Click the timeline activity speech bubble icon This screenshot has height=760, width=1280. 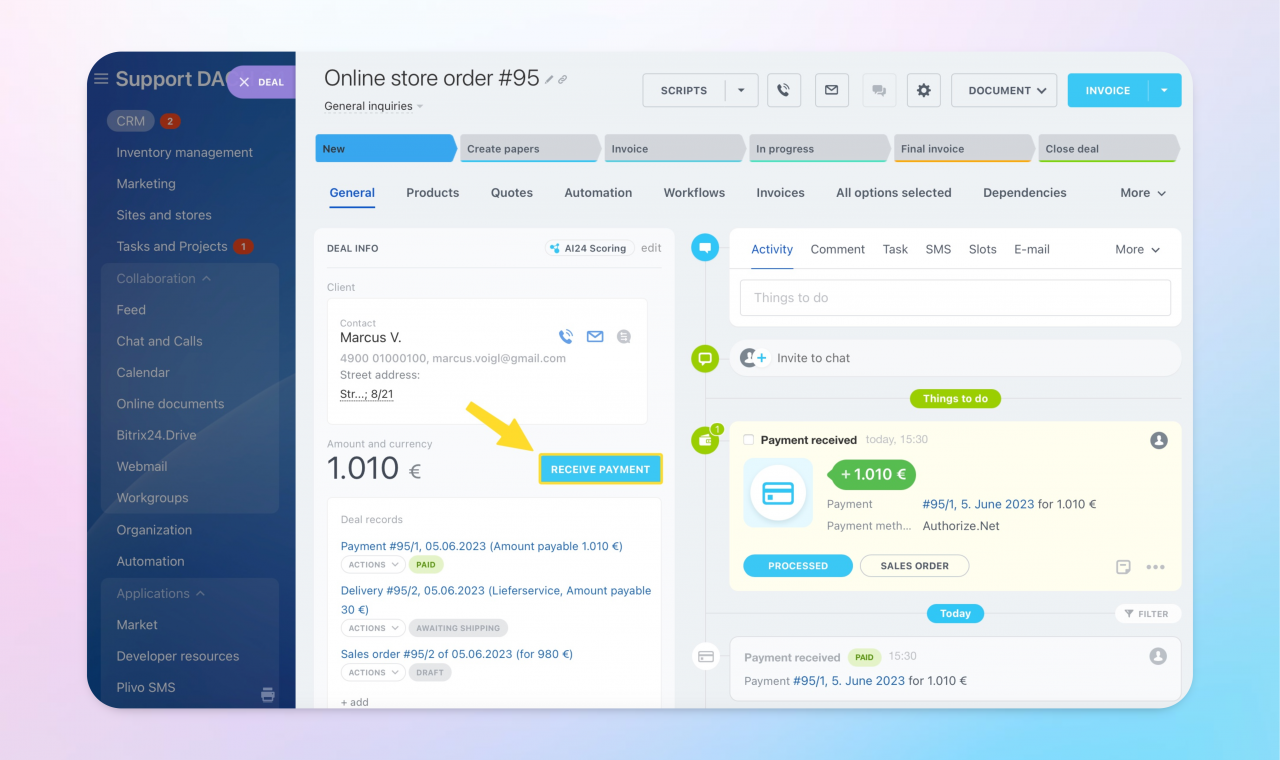[x=705, y=247]
